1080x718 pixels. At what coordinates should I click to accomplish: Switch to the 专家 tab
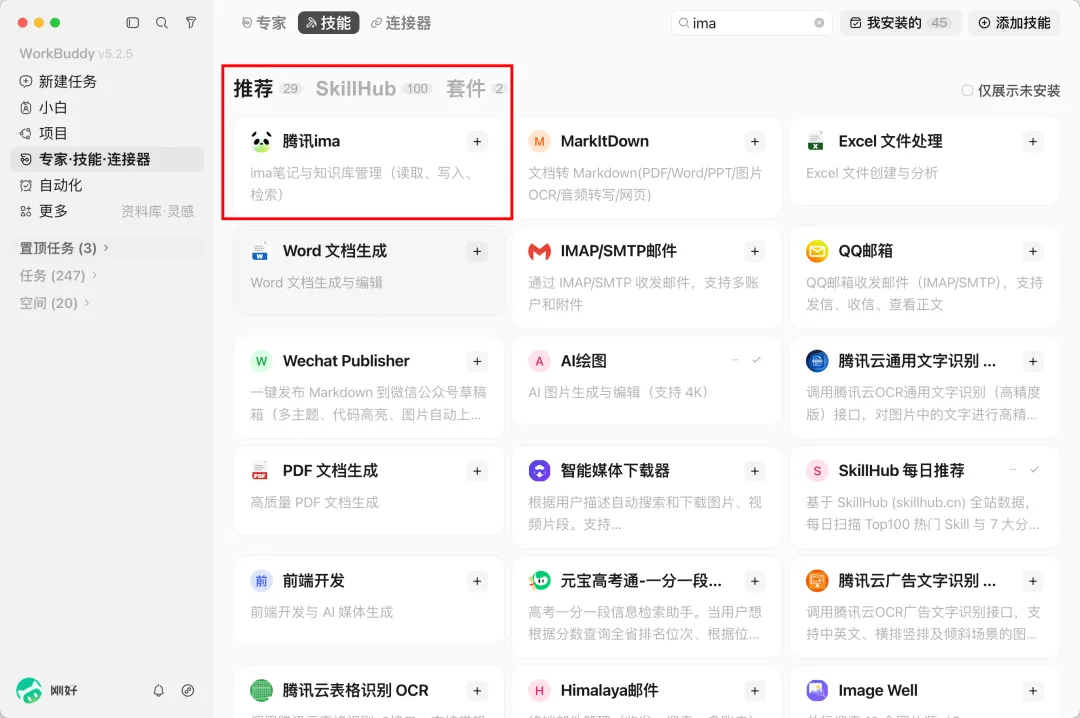pos(263,23)
